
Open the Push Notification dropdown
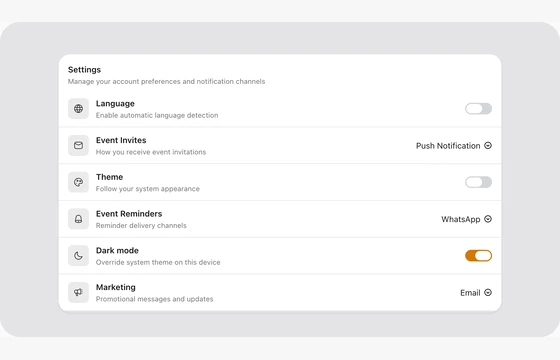coord(454,146)
